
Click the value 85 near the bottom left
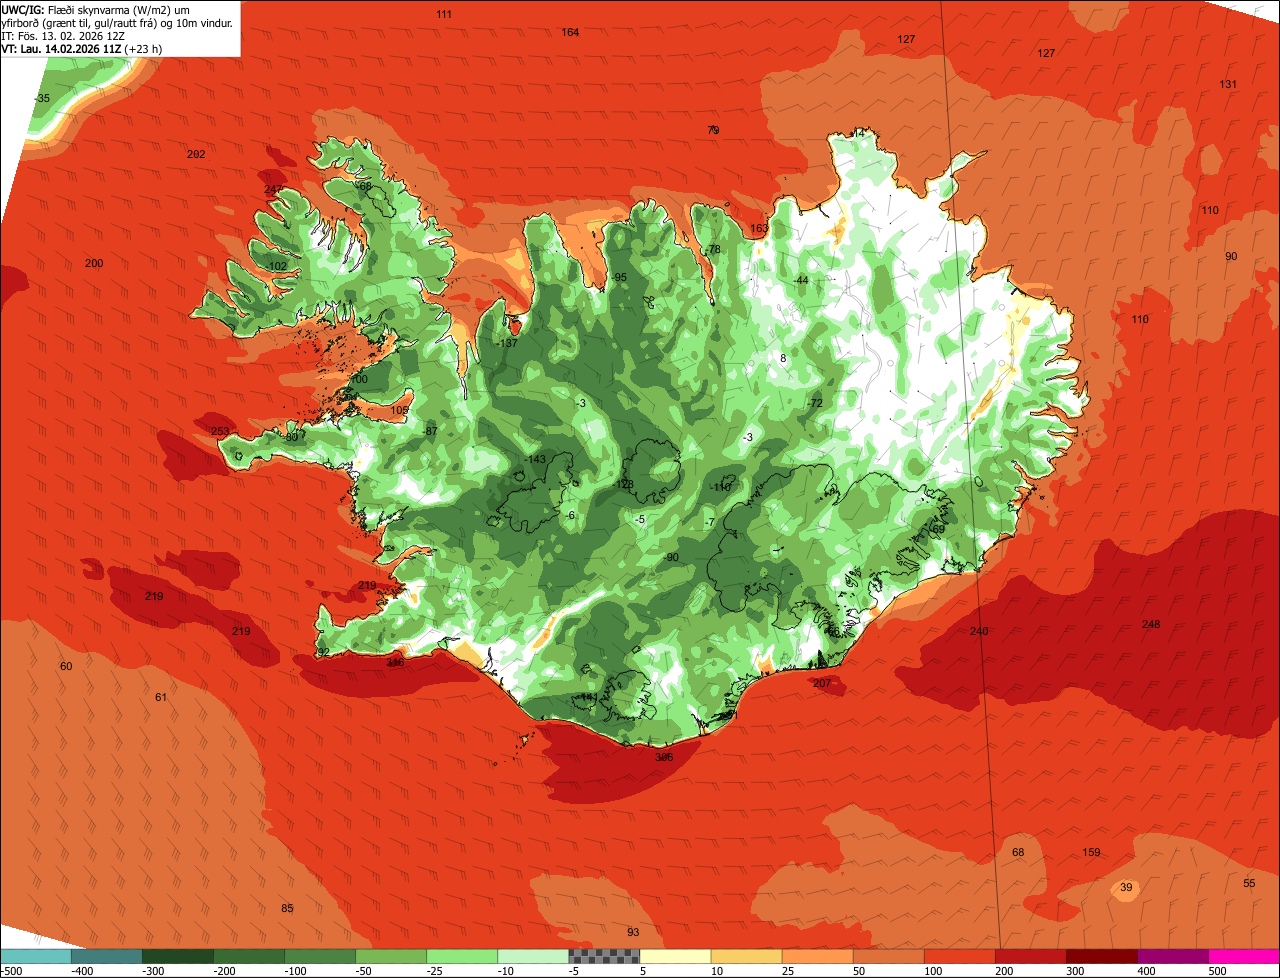(x=287, y=908)
